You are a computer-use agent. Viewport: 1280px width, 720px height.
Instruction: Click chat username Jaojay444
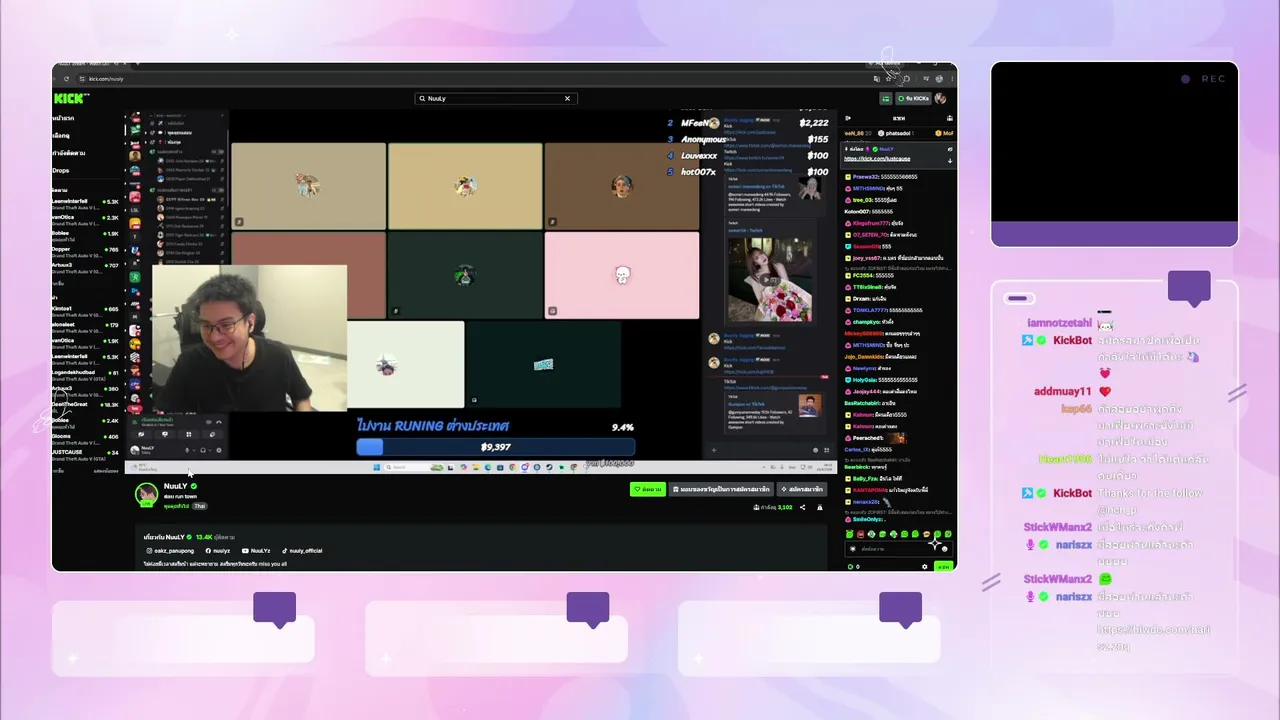pos(865,392)
